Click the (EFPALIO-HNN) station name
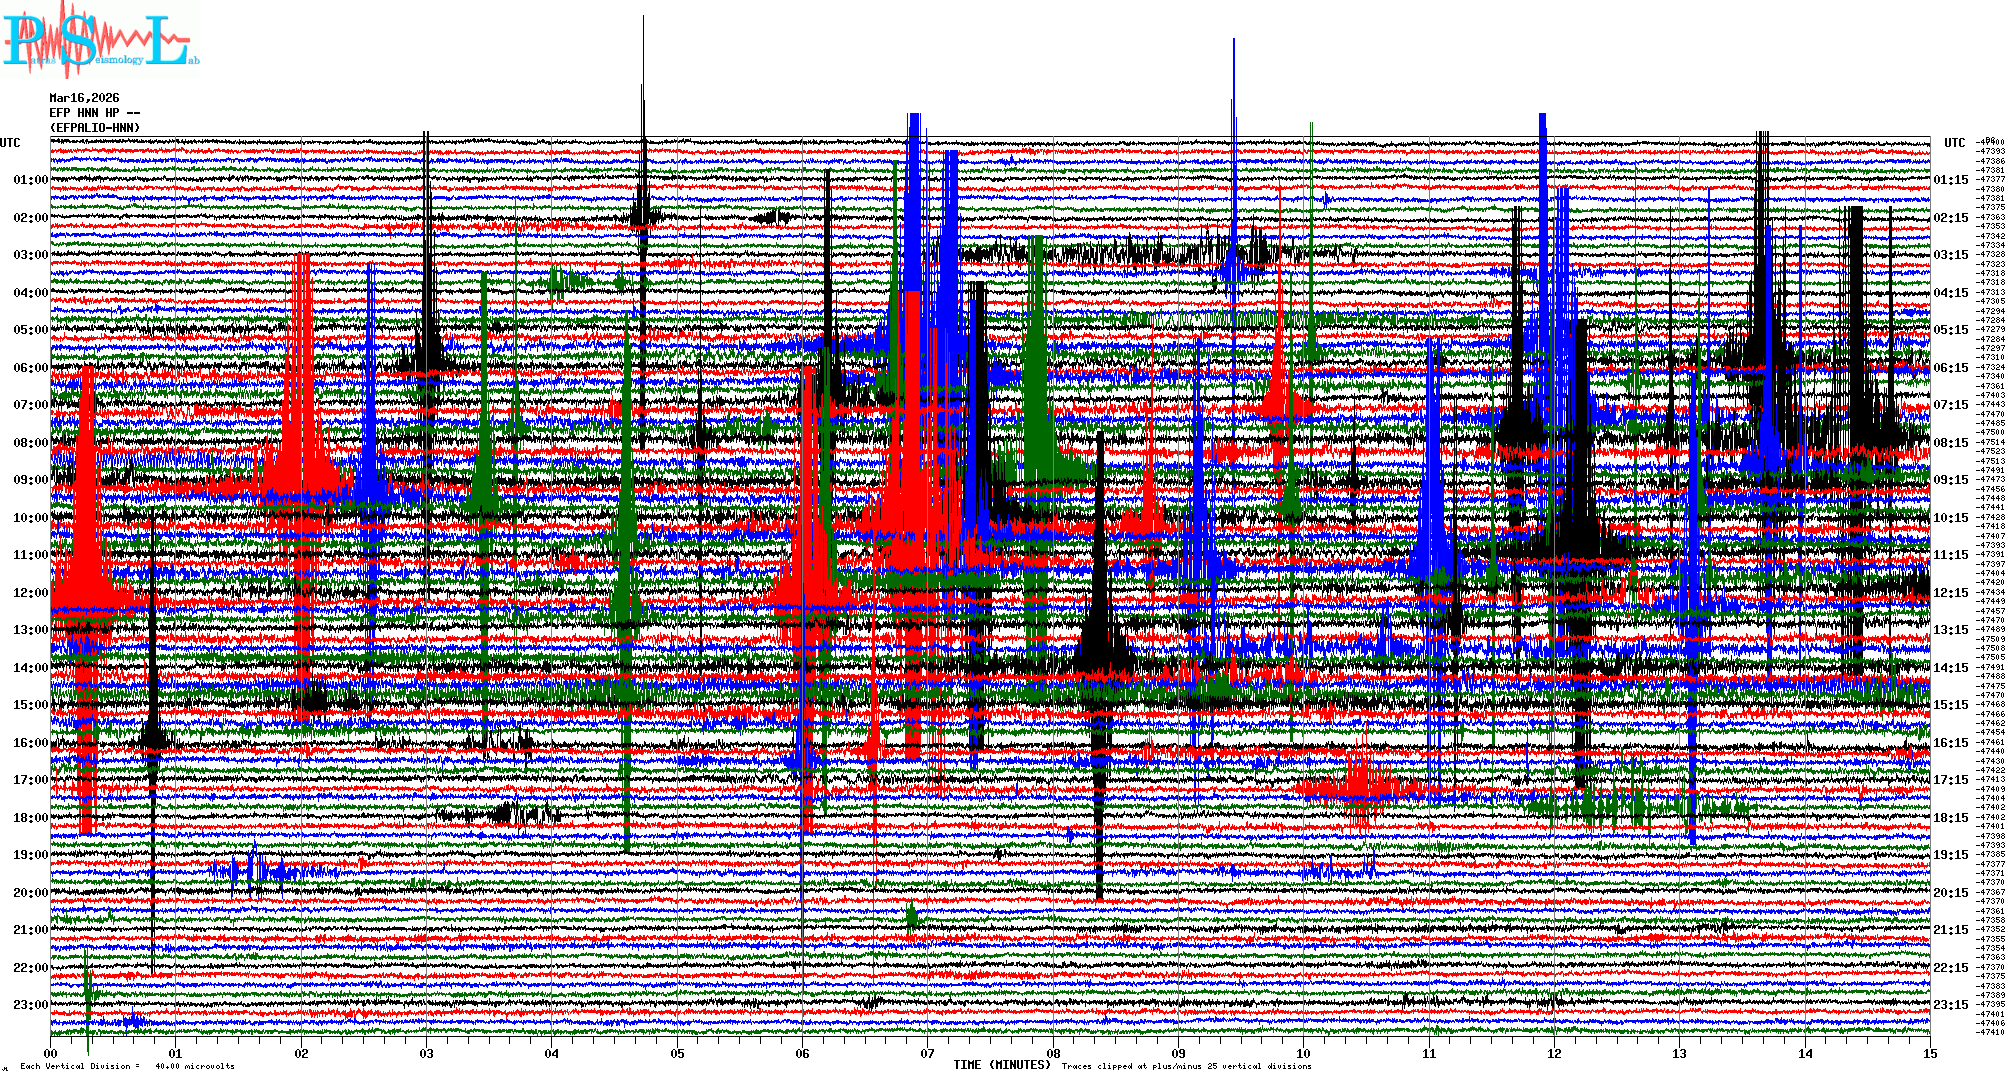 (94, 128)
